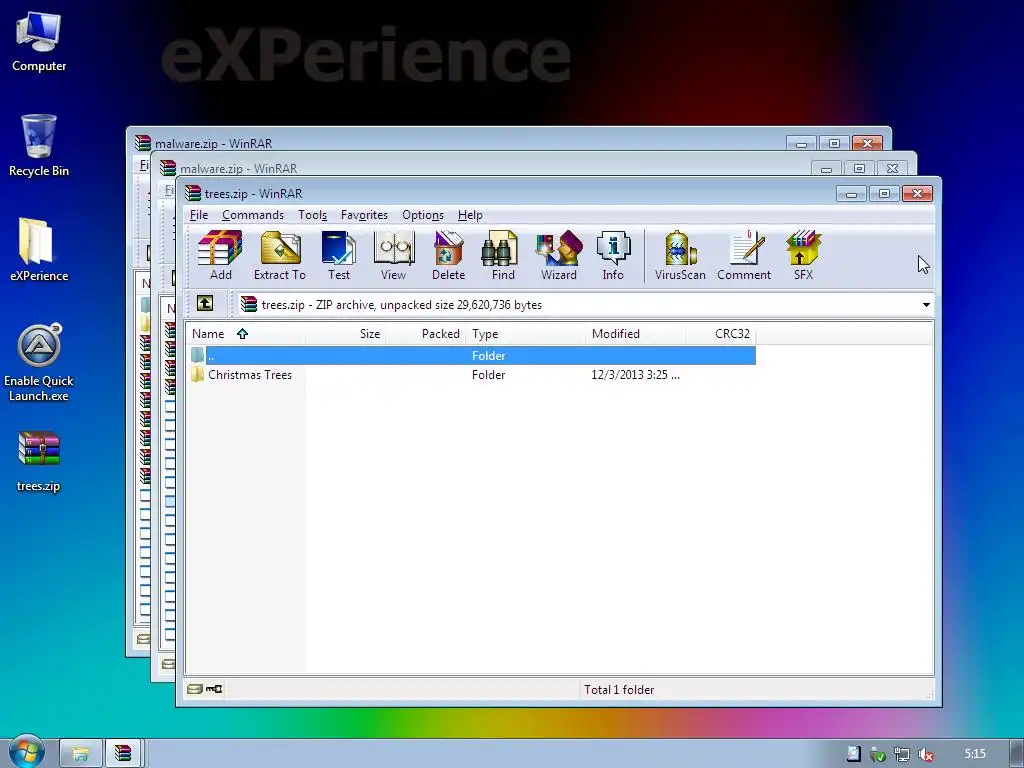Image resolution: width=1024 pixels, height=768 pixels.
Task: Open Windows Explorer from the taskbar
Action: click(80, 754)
